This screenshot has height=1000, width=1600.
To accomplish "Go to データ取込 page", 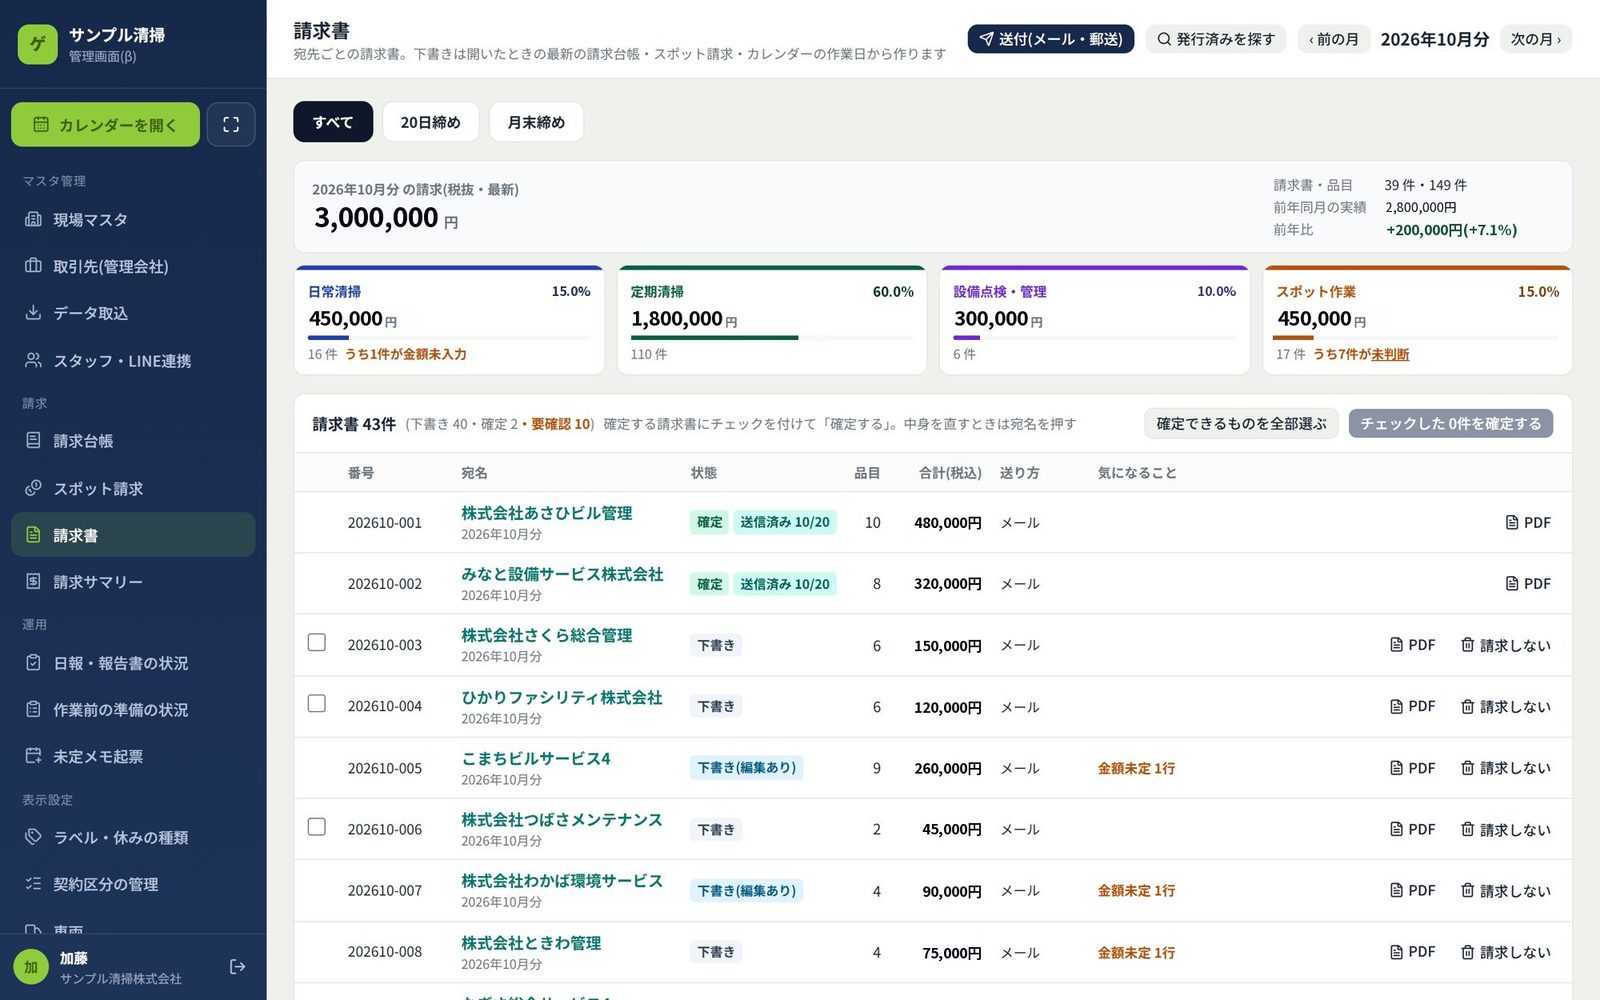I will tap(133, 313).
